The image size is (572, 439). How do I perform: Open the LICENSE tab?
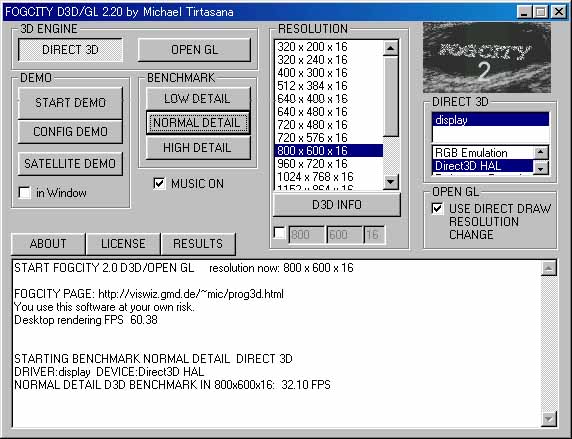123,243
